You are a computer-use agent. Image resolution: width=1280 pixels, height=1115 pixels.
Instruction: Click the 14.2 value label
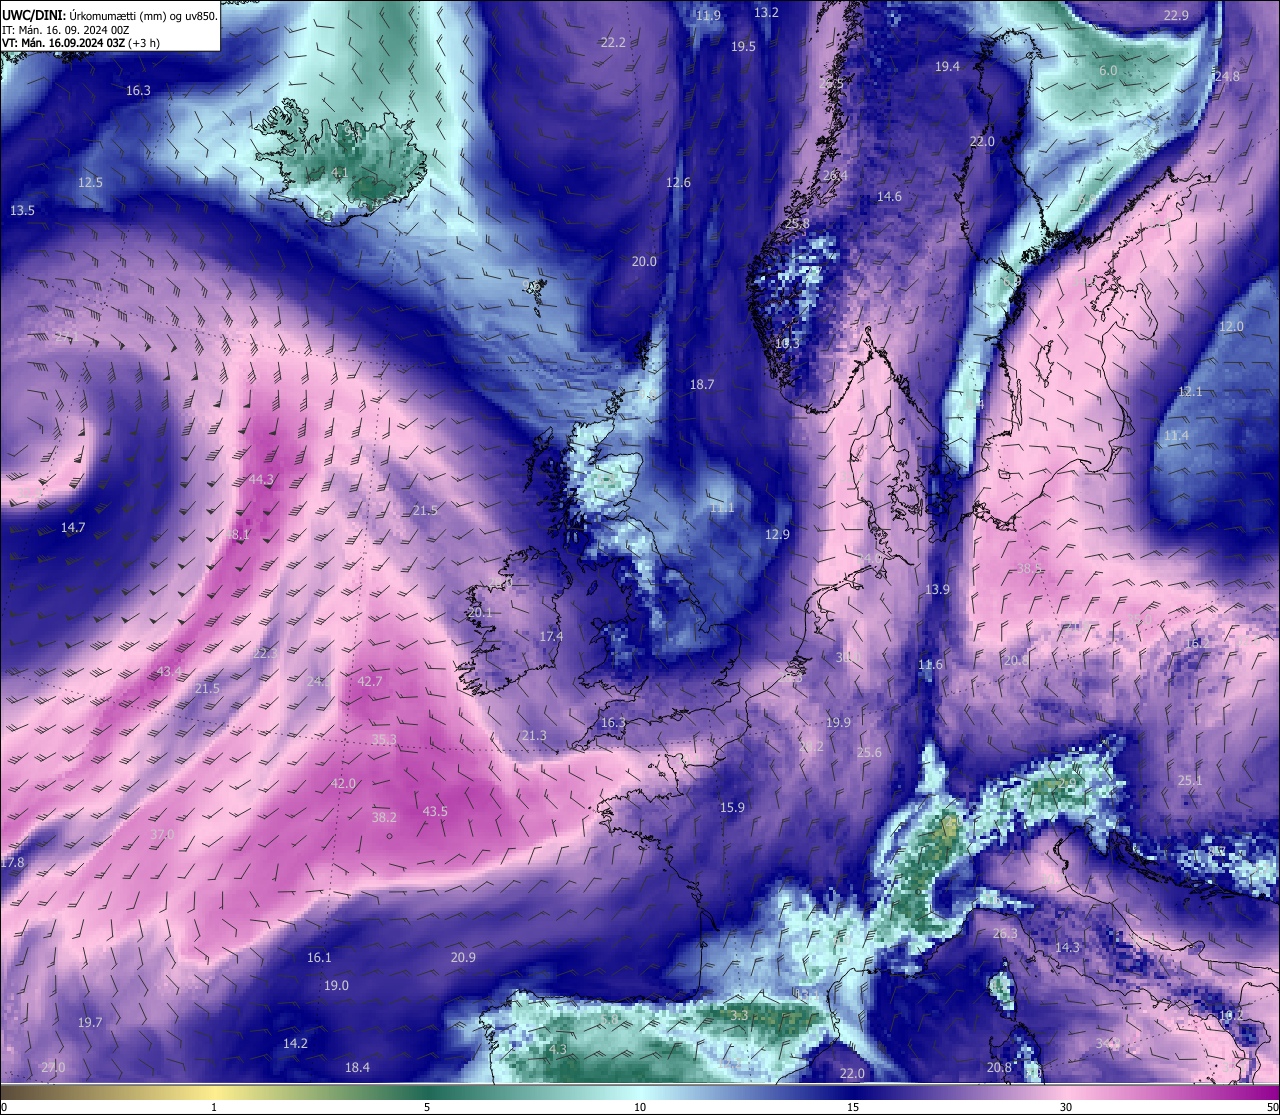tap(295, 1043)
